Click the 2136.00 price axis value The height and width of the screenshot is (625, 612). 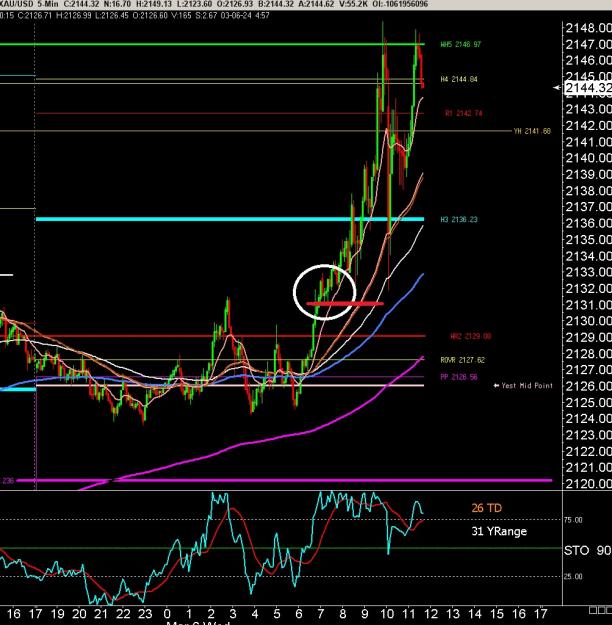(x=588, y=223)
